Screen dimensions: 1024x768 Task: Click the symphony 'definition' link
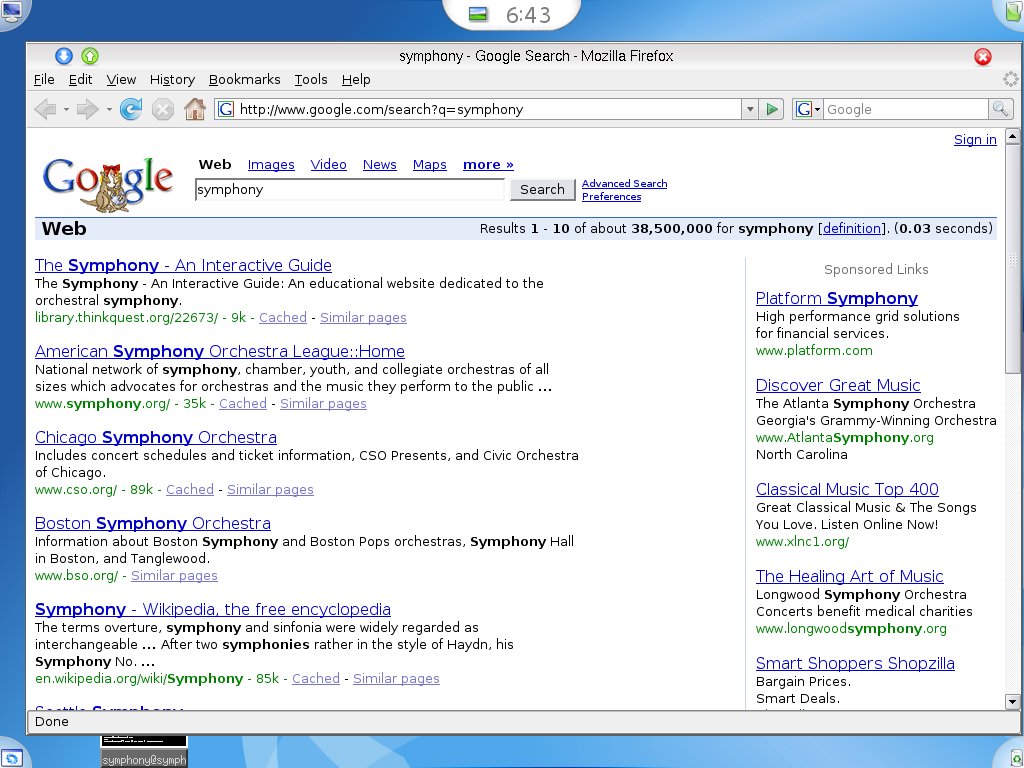click(852, 229)
